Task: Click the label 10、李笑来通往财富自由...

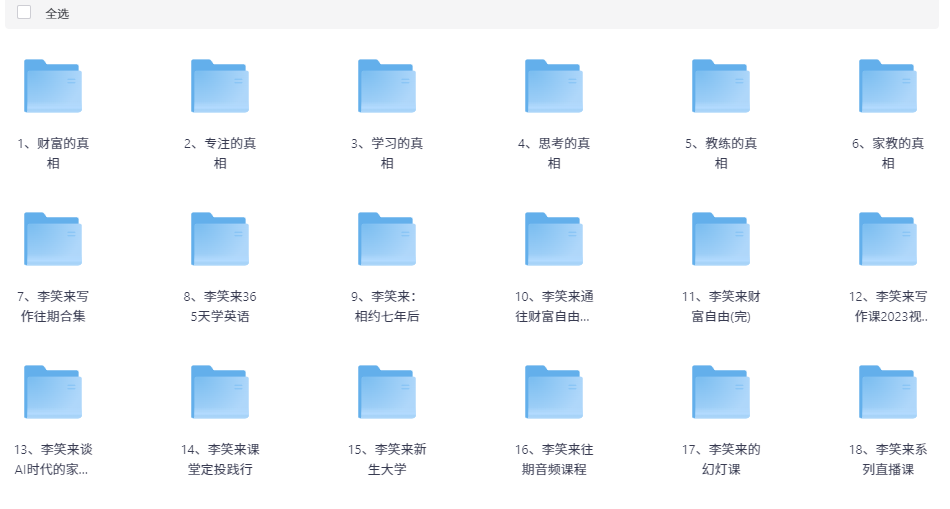Action: pyautogui.click(x=554, y=306)
